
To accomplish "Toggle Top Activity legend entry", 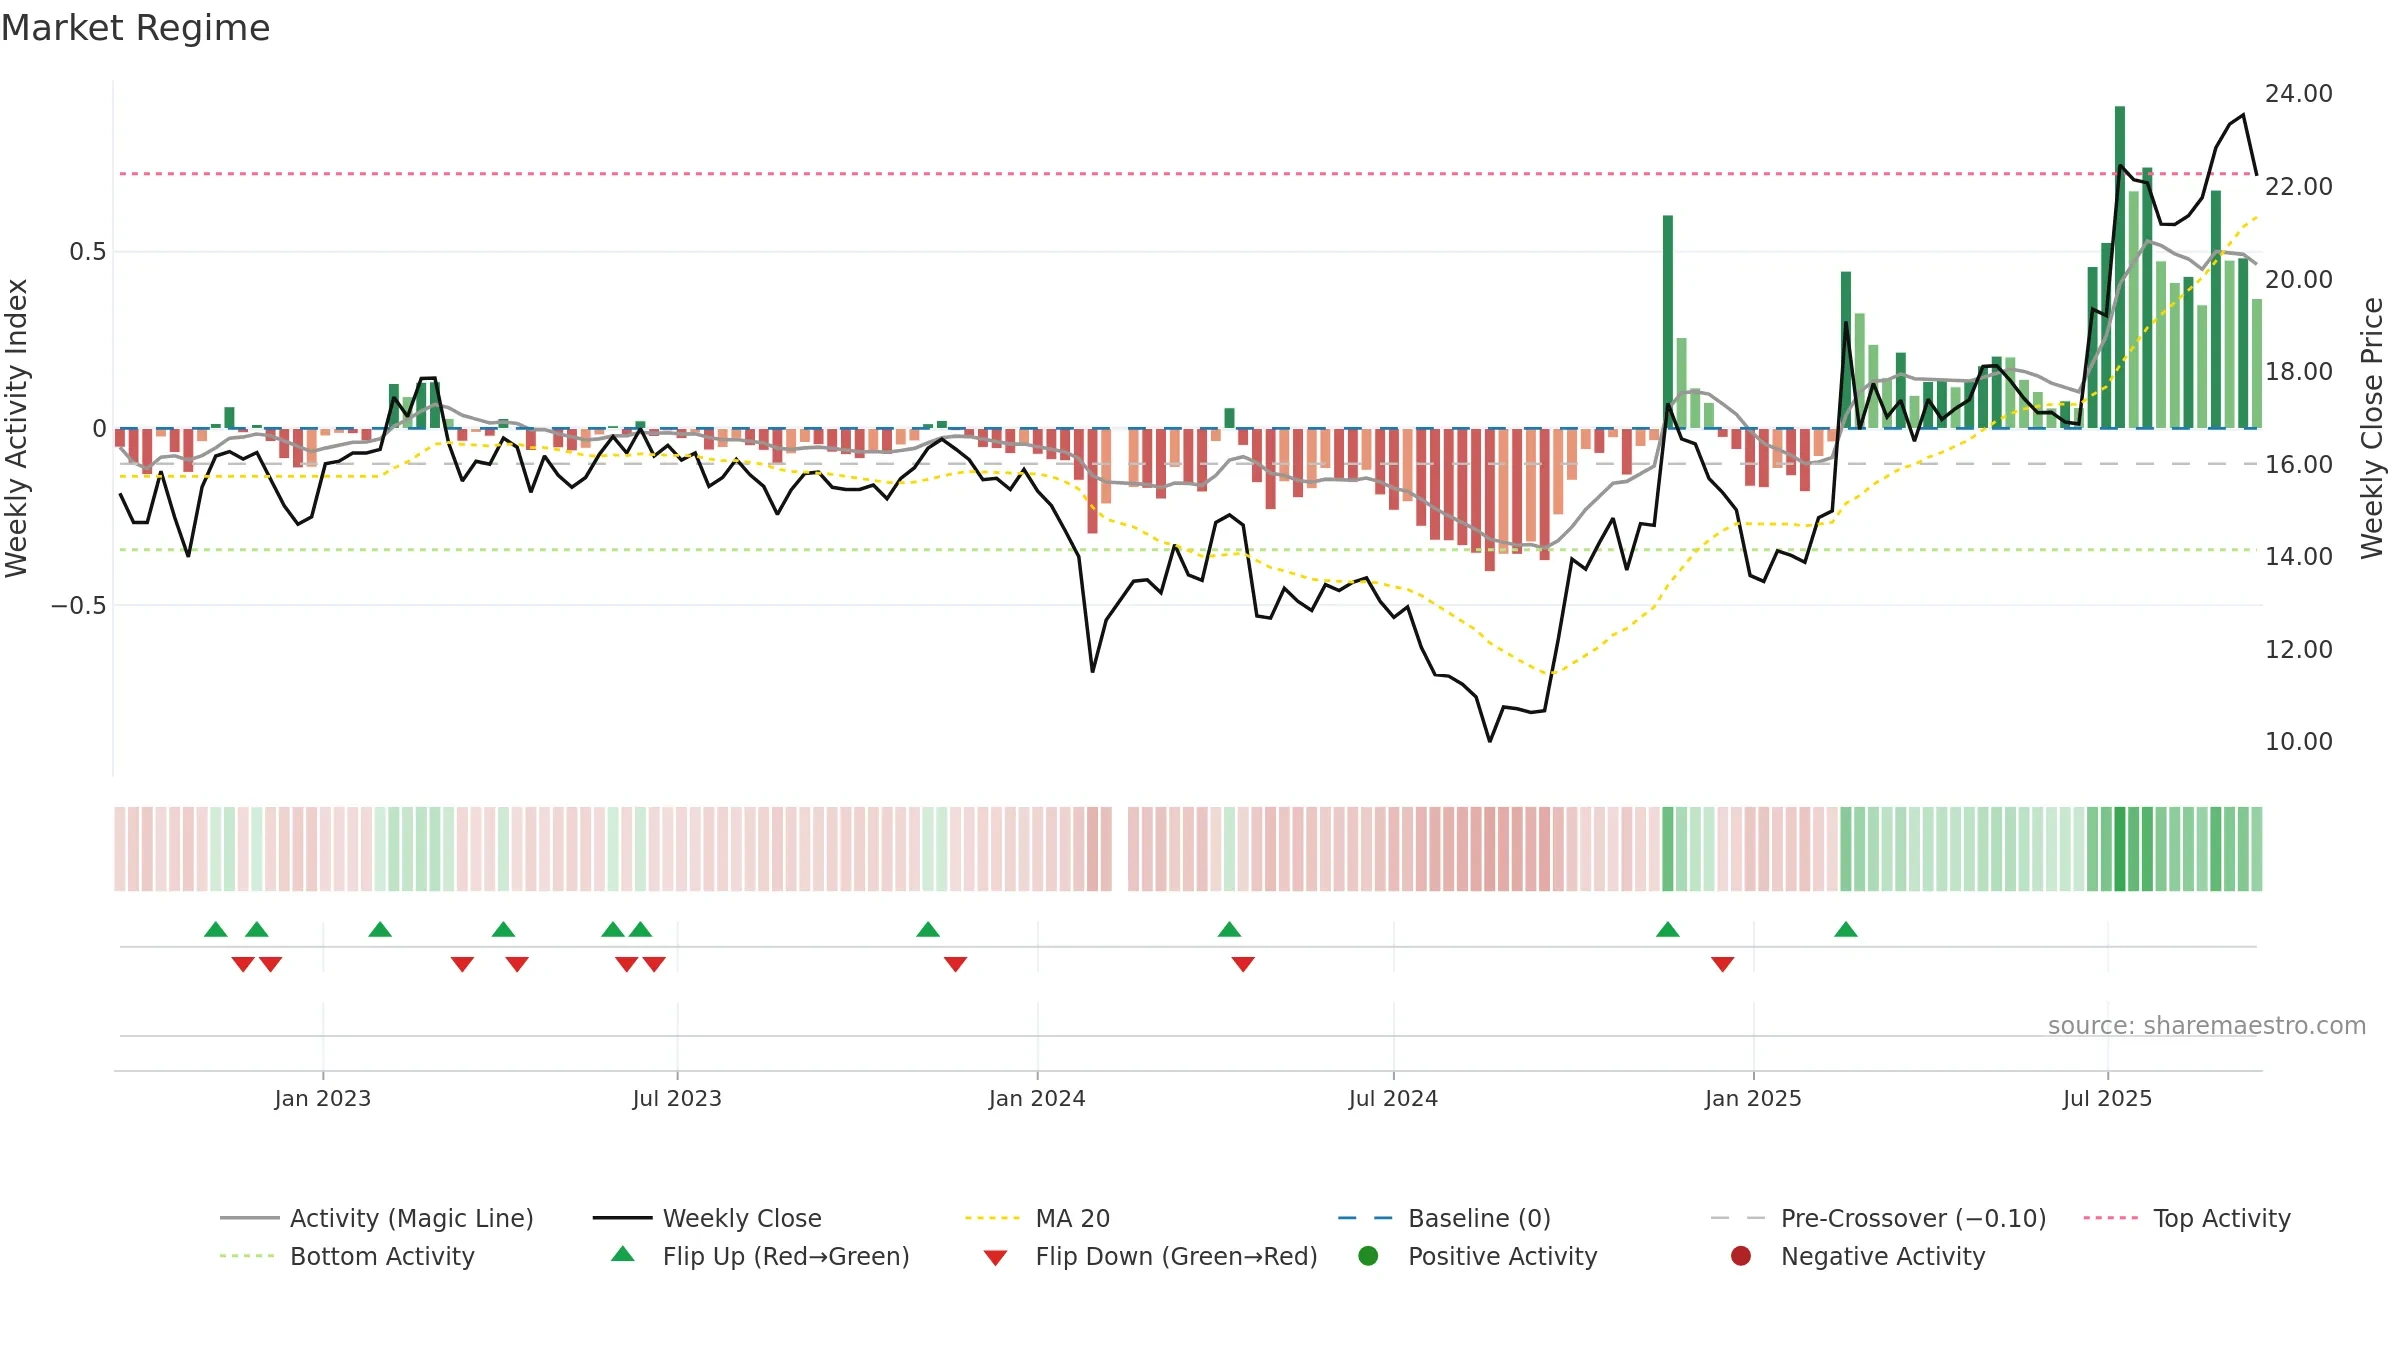I will 2186,1218.
